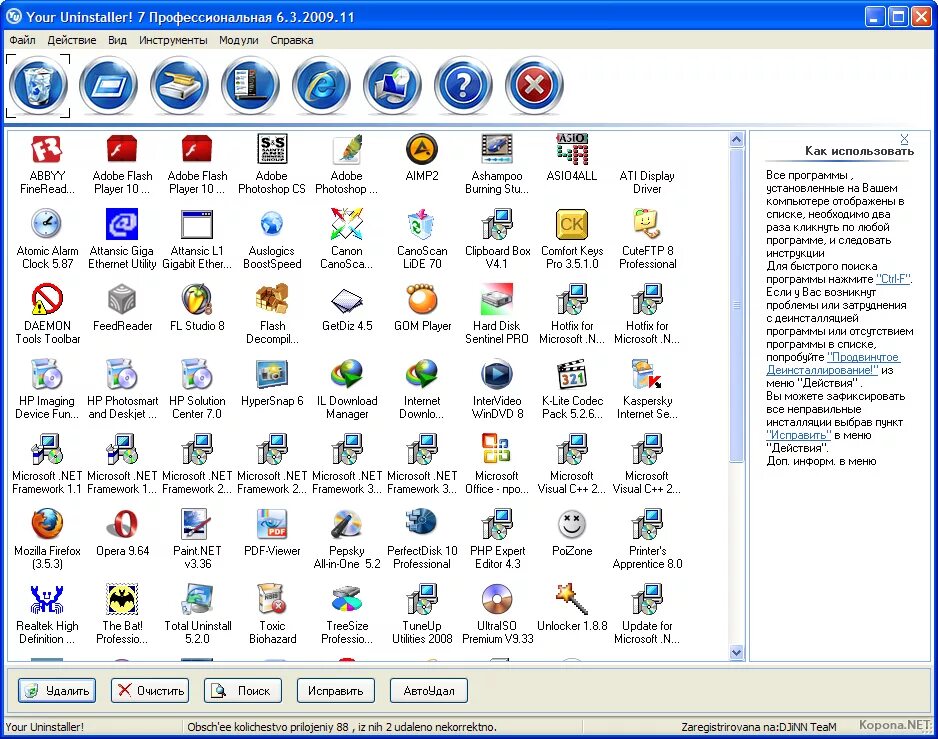Click the Удалить button
This screenshot has width=938, height=739.
[57, 691]
